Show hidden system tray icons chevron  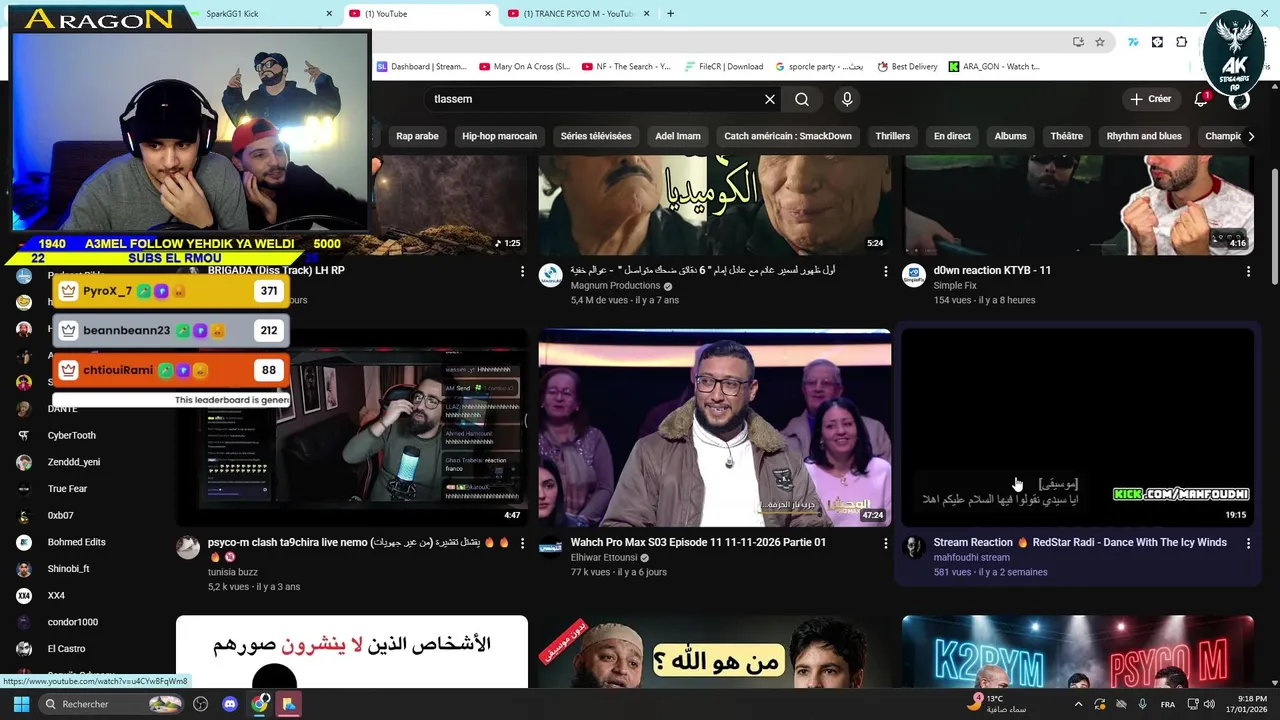point(1078,704)
